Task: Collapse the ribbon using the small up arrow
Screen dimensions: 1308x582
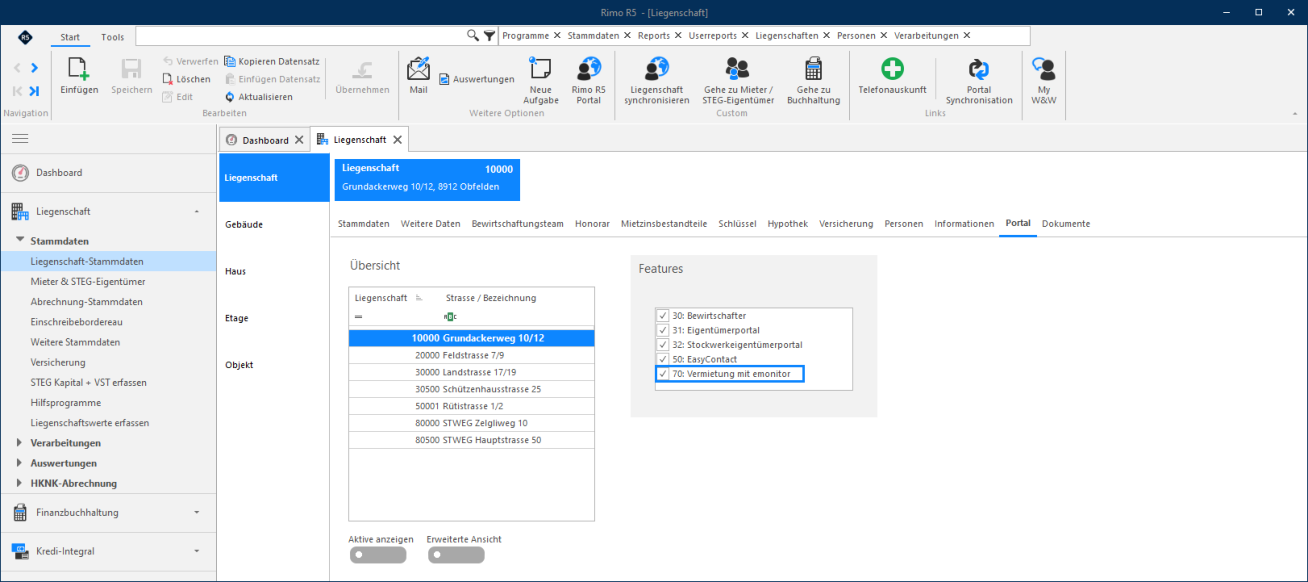Action: [1293, 114]
